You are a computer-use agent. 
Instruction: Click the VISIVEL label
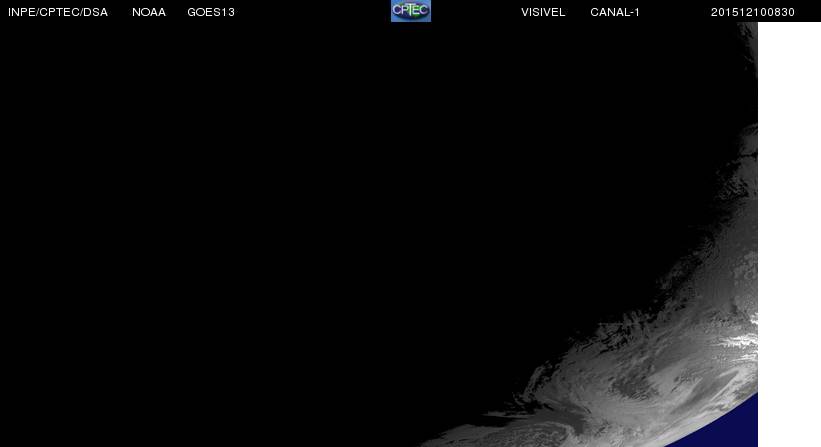[x=543, y=12]
